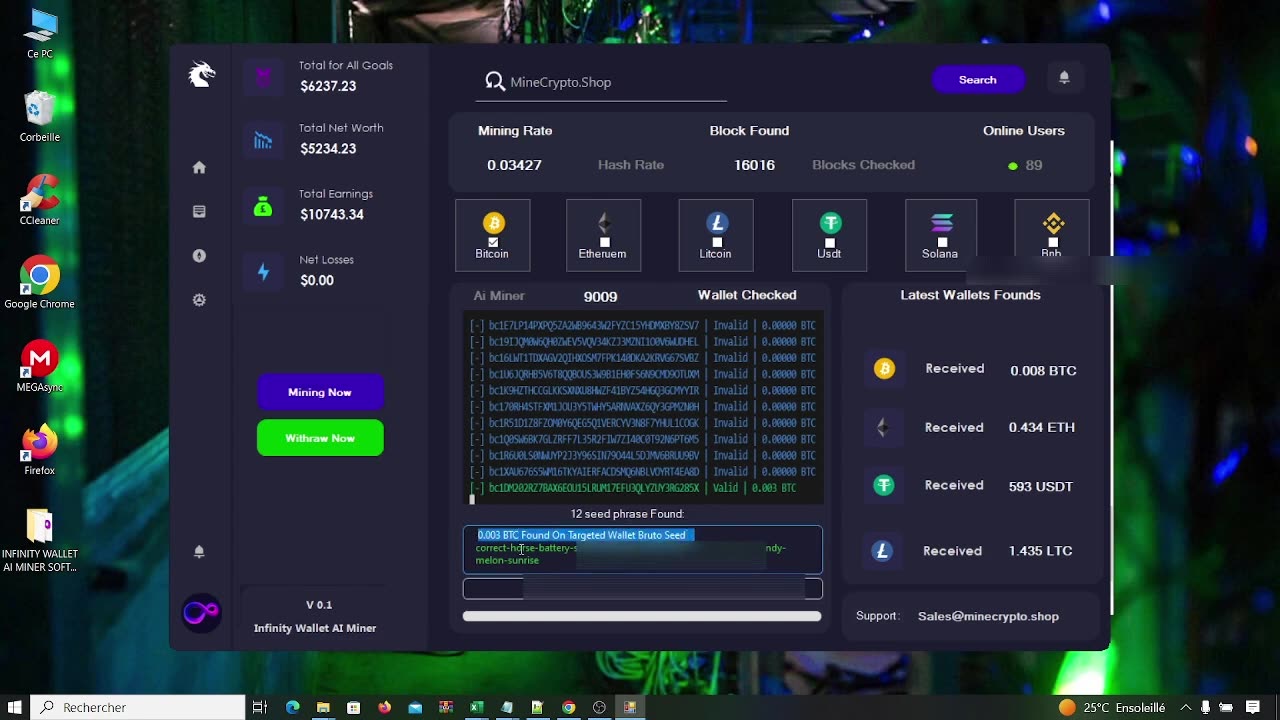Select the MEGAsync desktop icon
Viewport: 1280px width, 720px height.
[40, 366]
